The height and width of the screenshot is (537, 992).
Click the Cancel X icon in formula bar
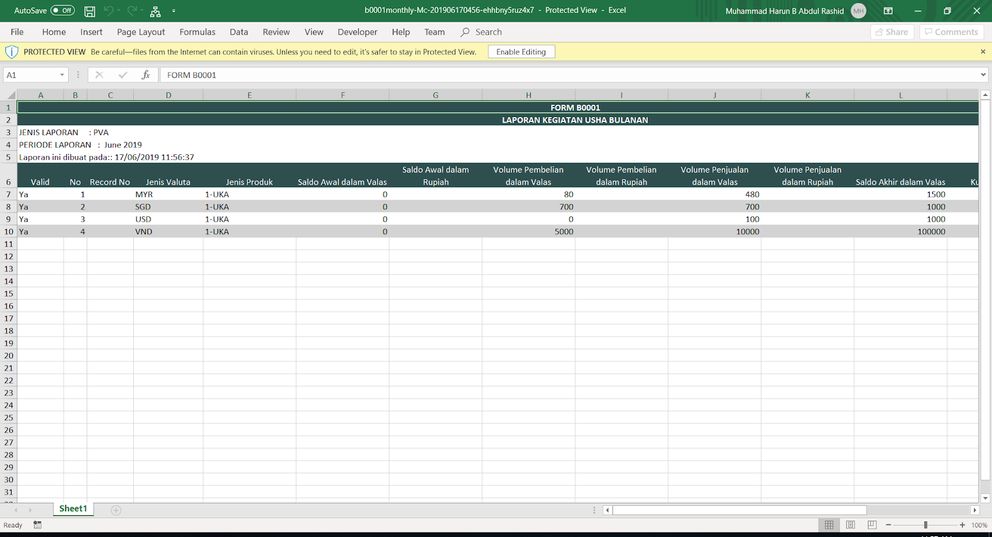click(99, 75)
